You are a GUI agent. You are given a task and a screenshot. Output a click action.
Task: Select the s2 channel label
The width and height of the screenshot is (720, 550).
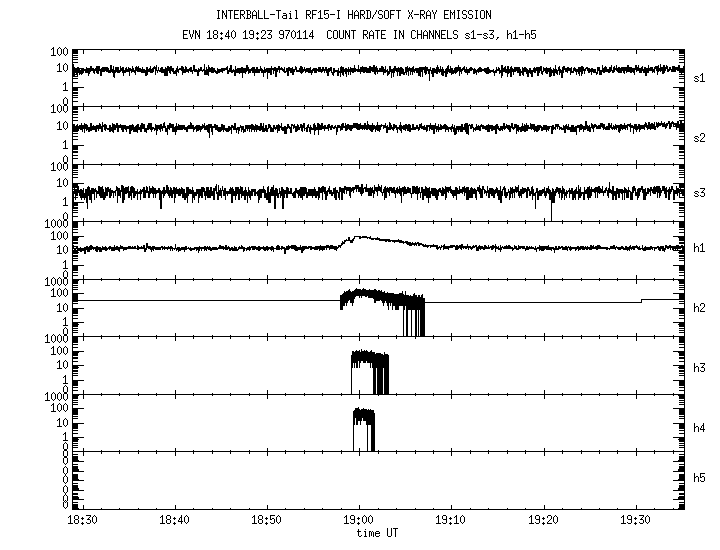[x=700, y=137]
